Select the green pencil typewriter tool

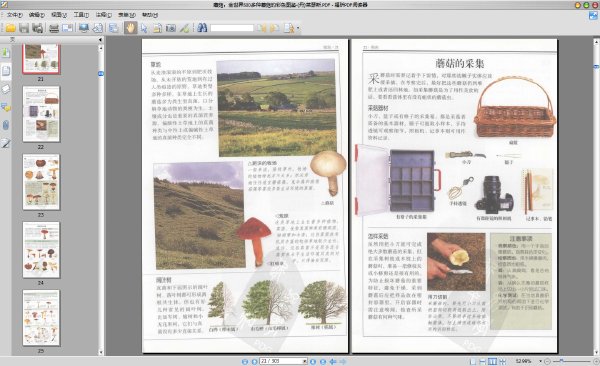pyautogui.click(x=184, y=28)
